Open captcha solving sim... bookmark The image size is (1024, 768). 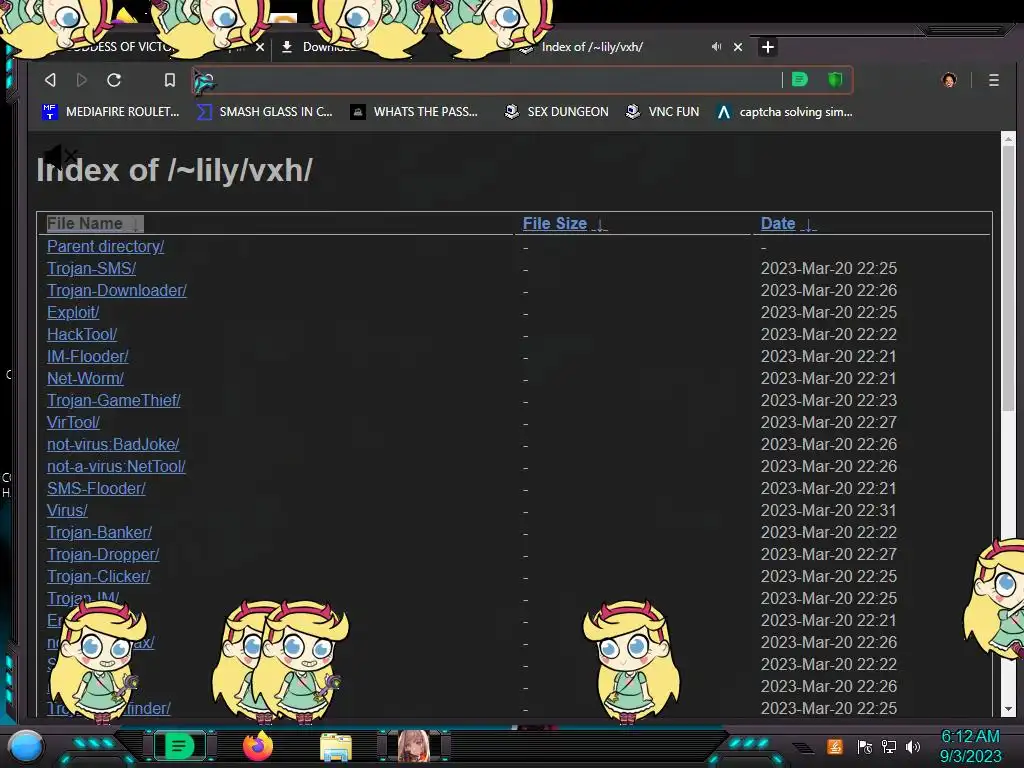click(x=784, y=112)
